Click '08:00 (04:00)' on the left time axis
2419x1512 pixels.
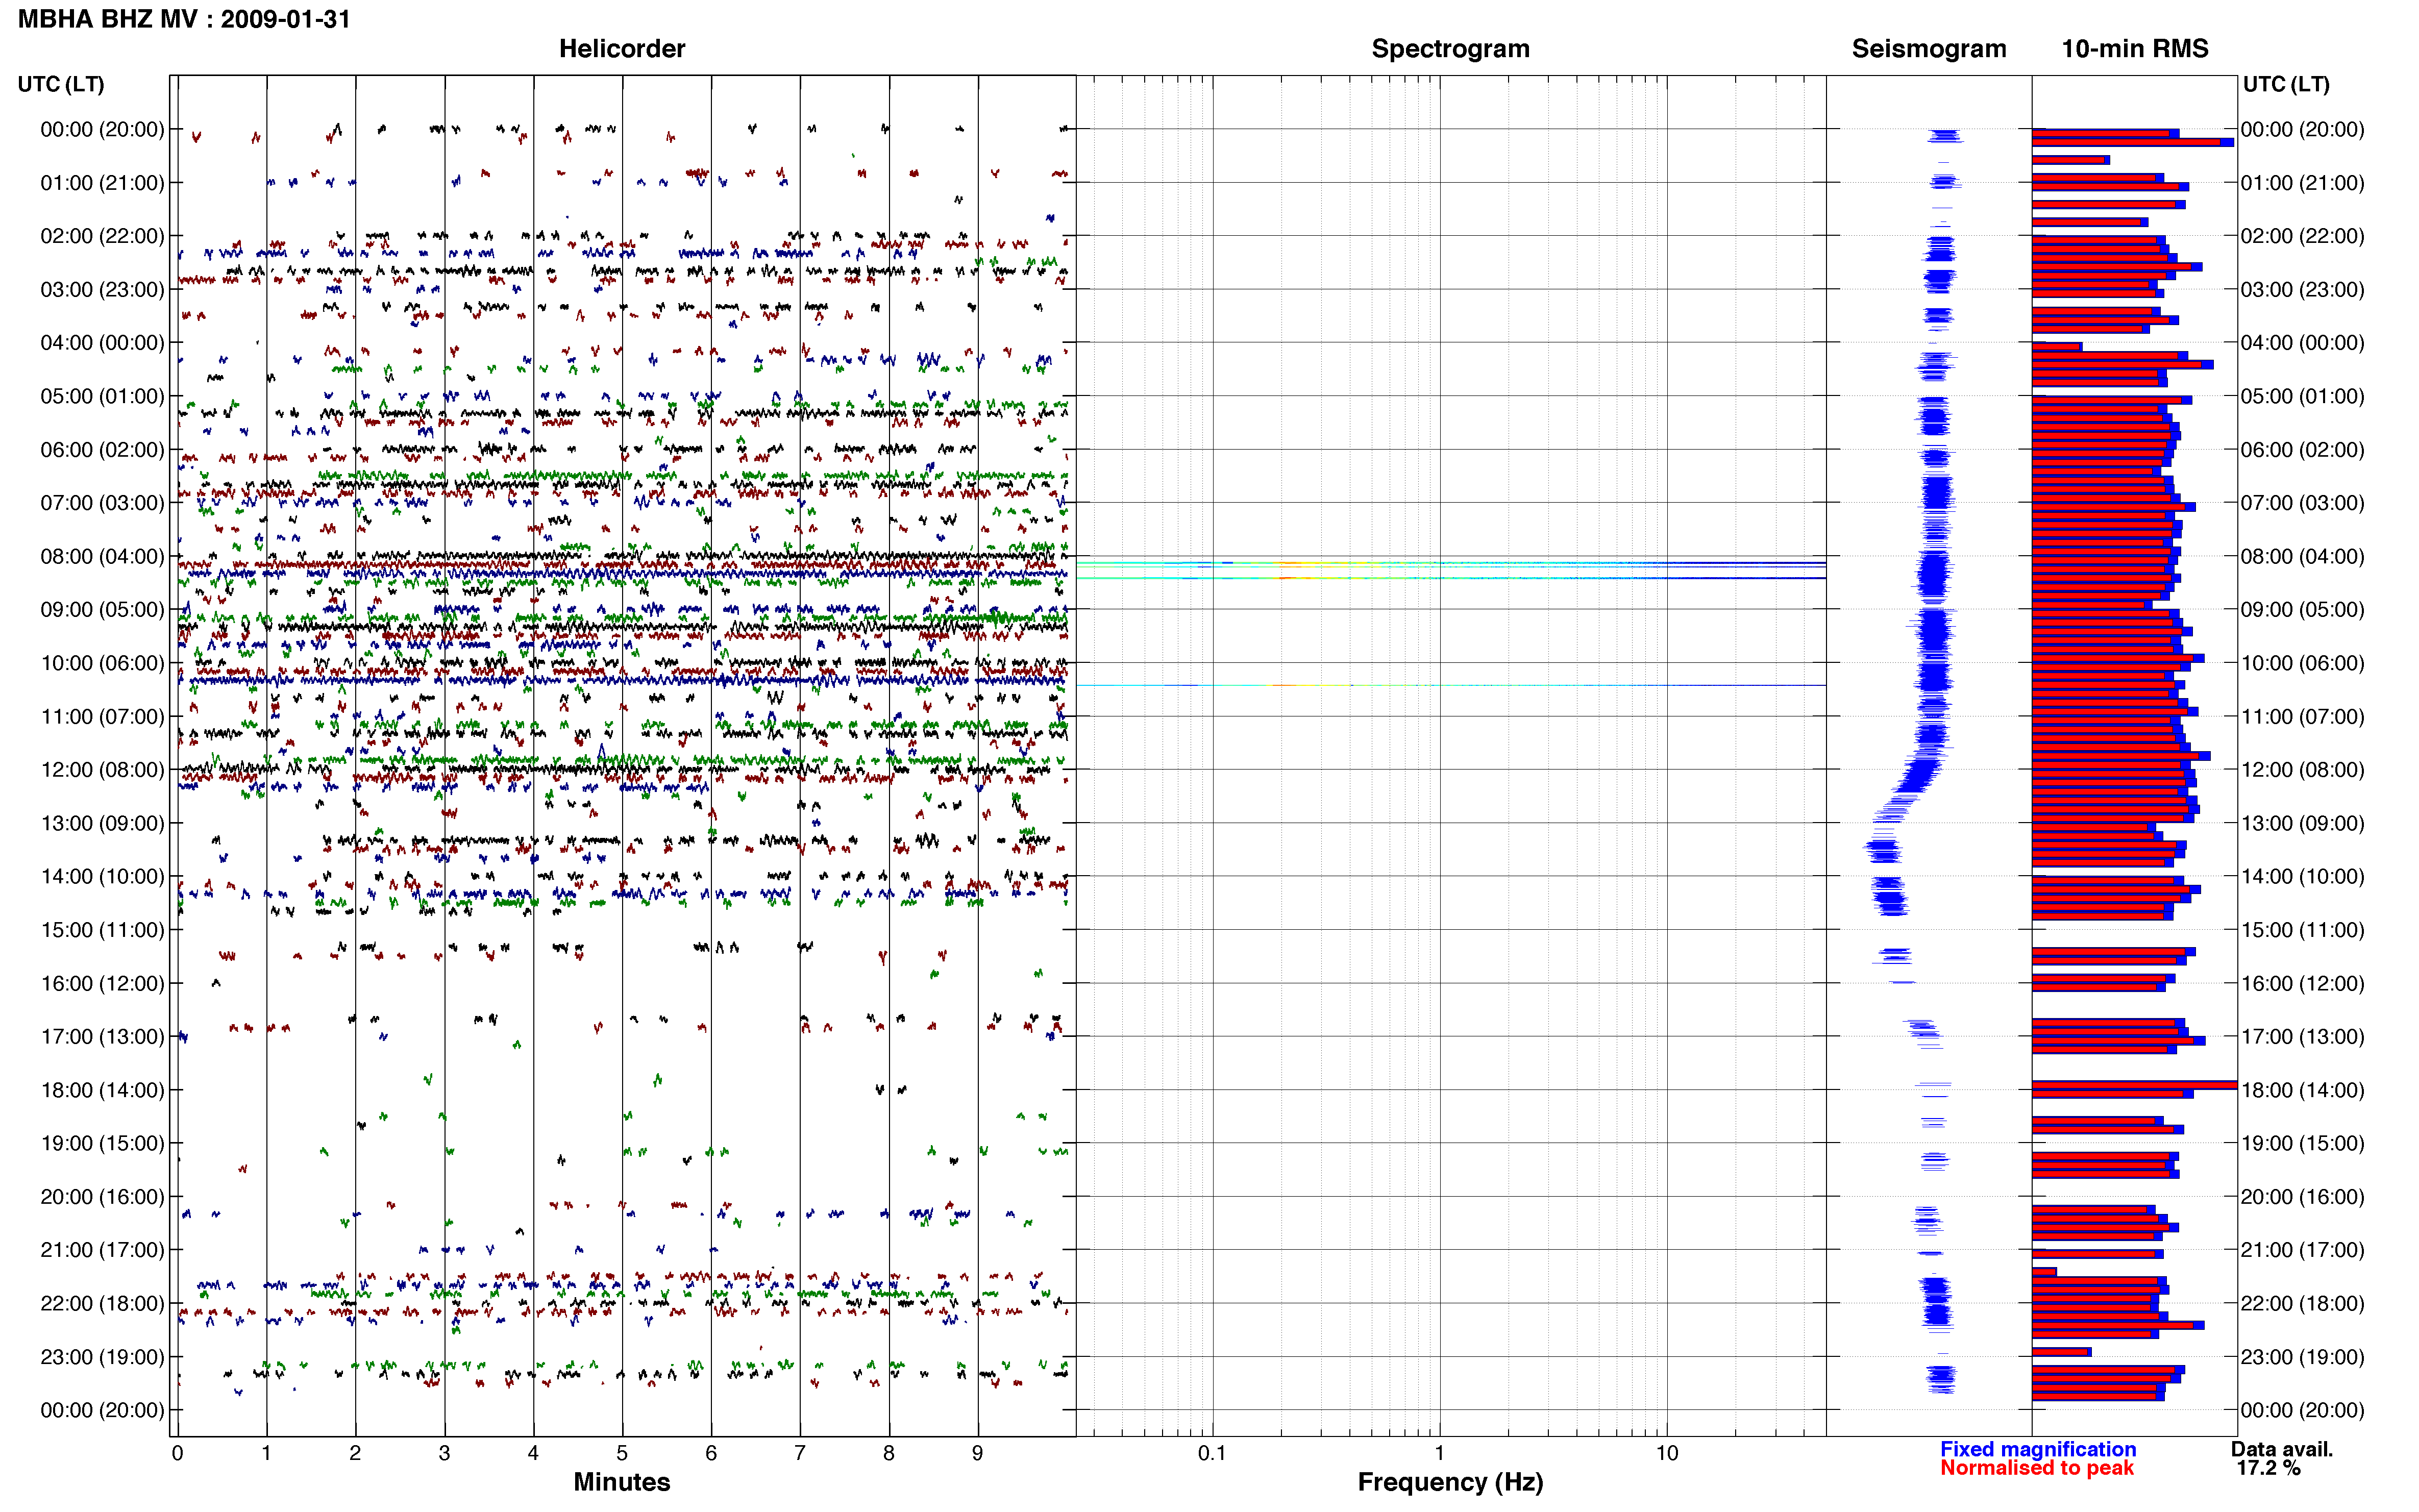[x=102, y=556]
